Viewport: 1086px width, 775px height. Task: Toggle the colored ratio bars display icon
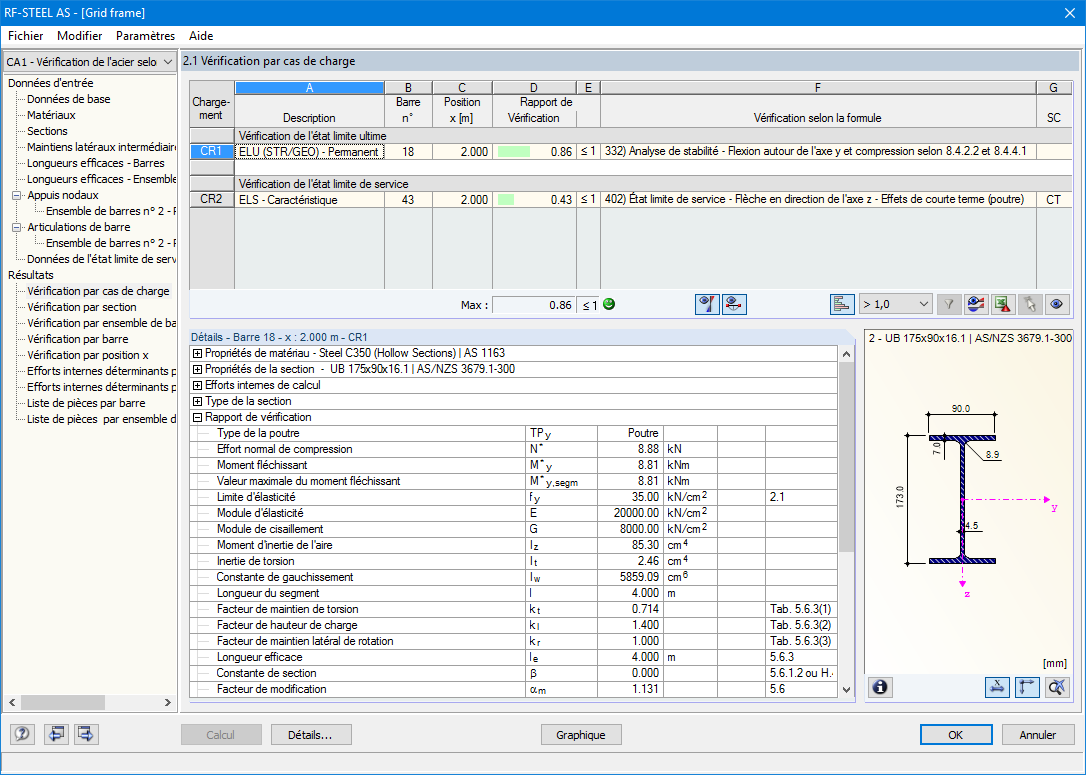tap(842, 304)
